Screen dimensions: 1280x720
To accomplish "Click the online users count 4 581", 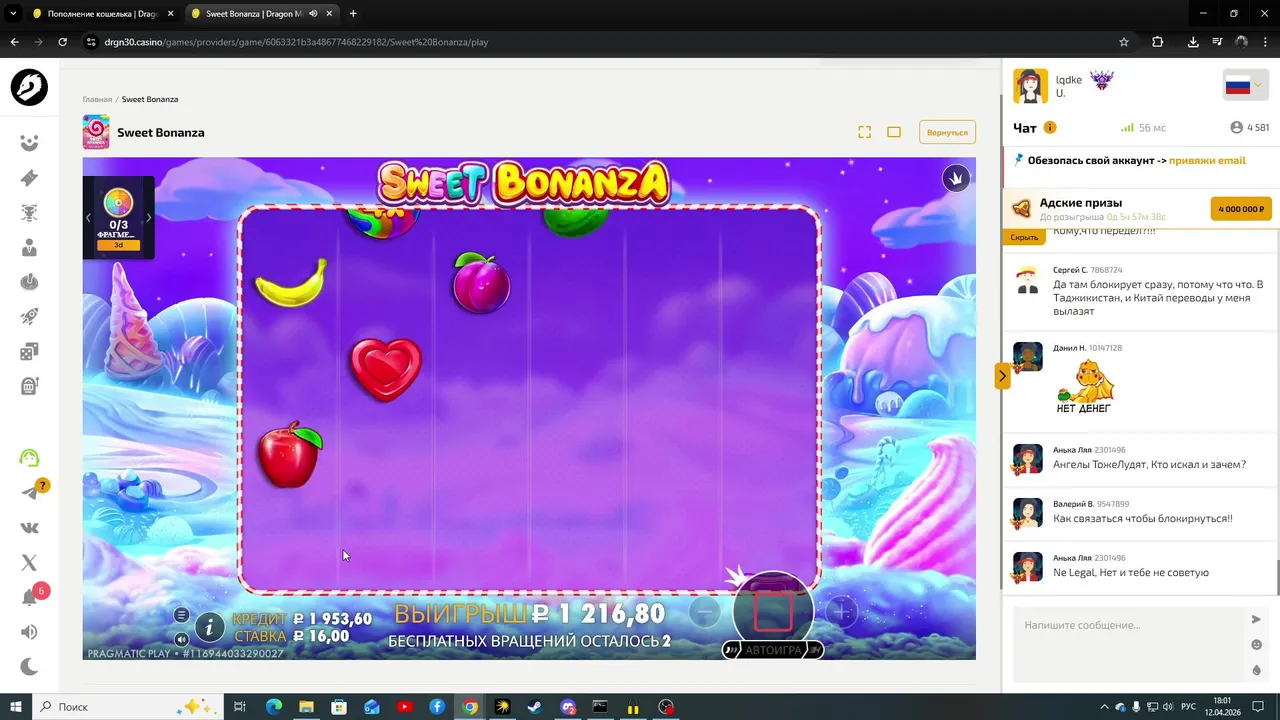I will click(x=1250, y=128).
